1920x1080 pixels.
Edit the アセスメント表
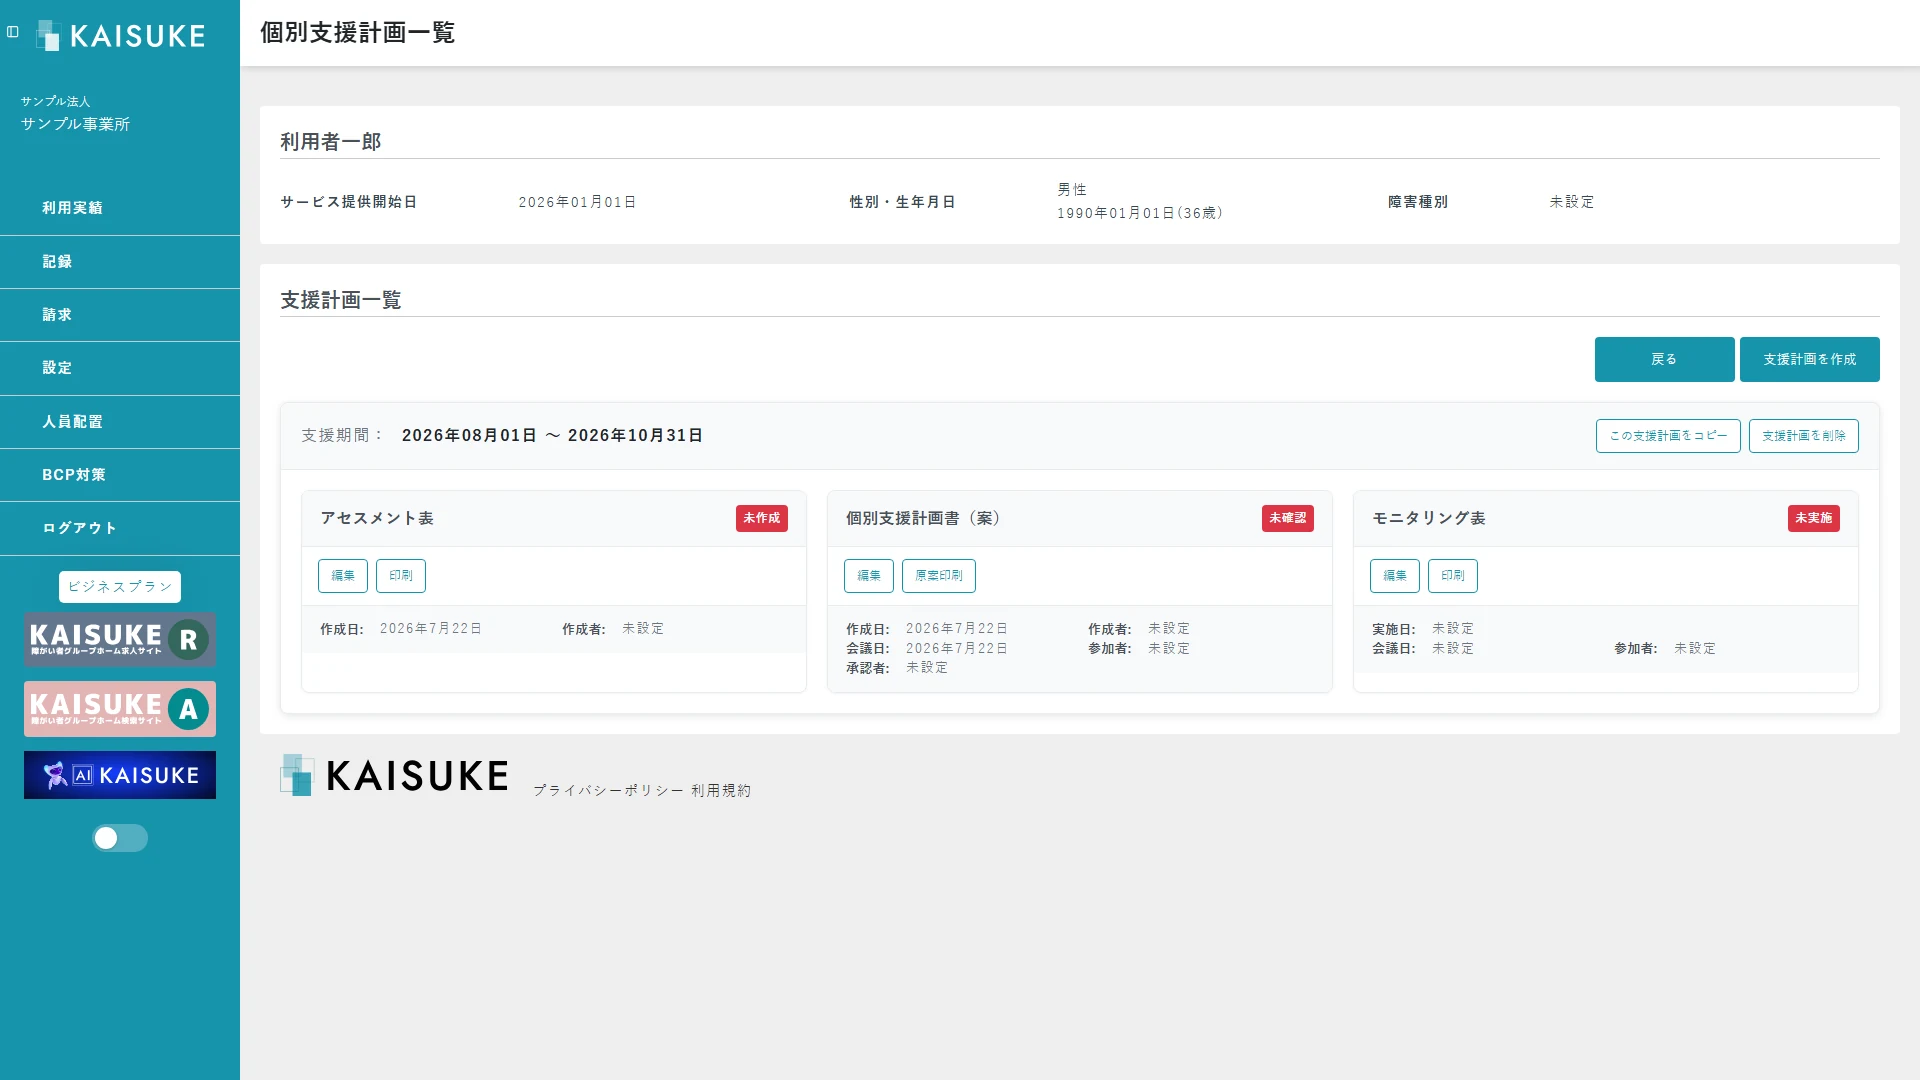tap(343, 576)
